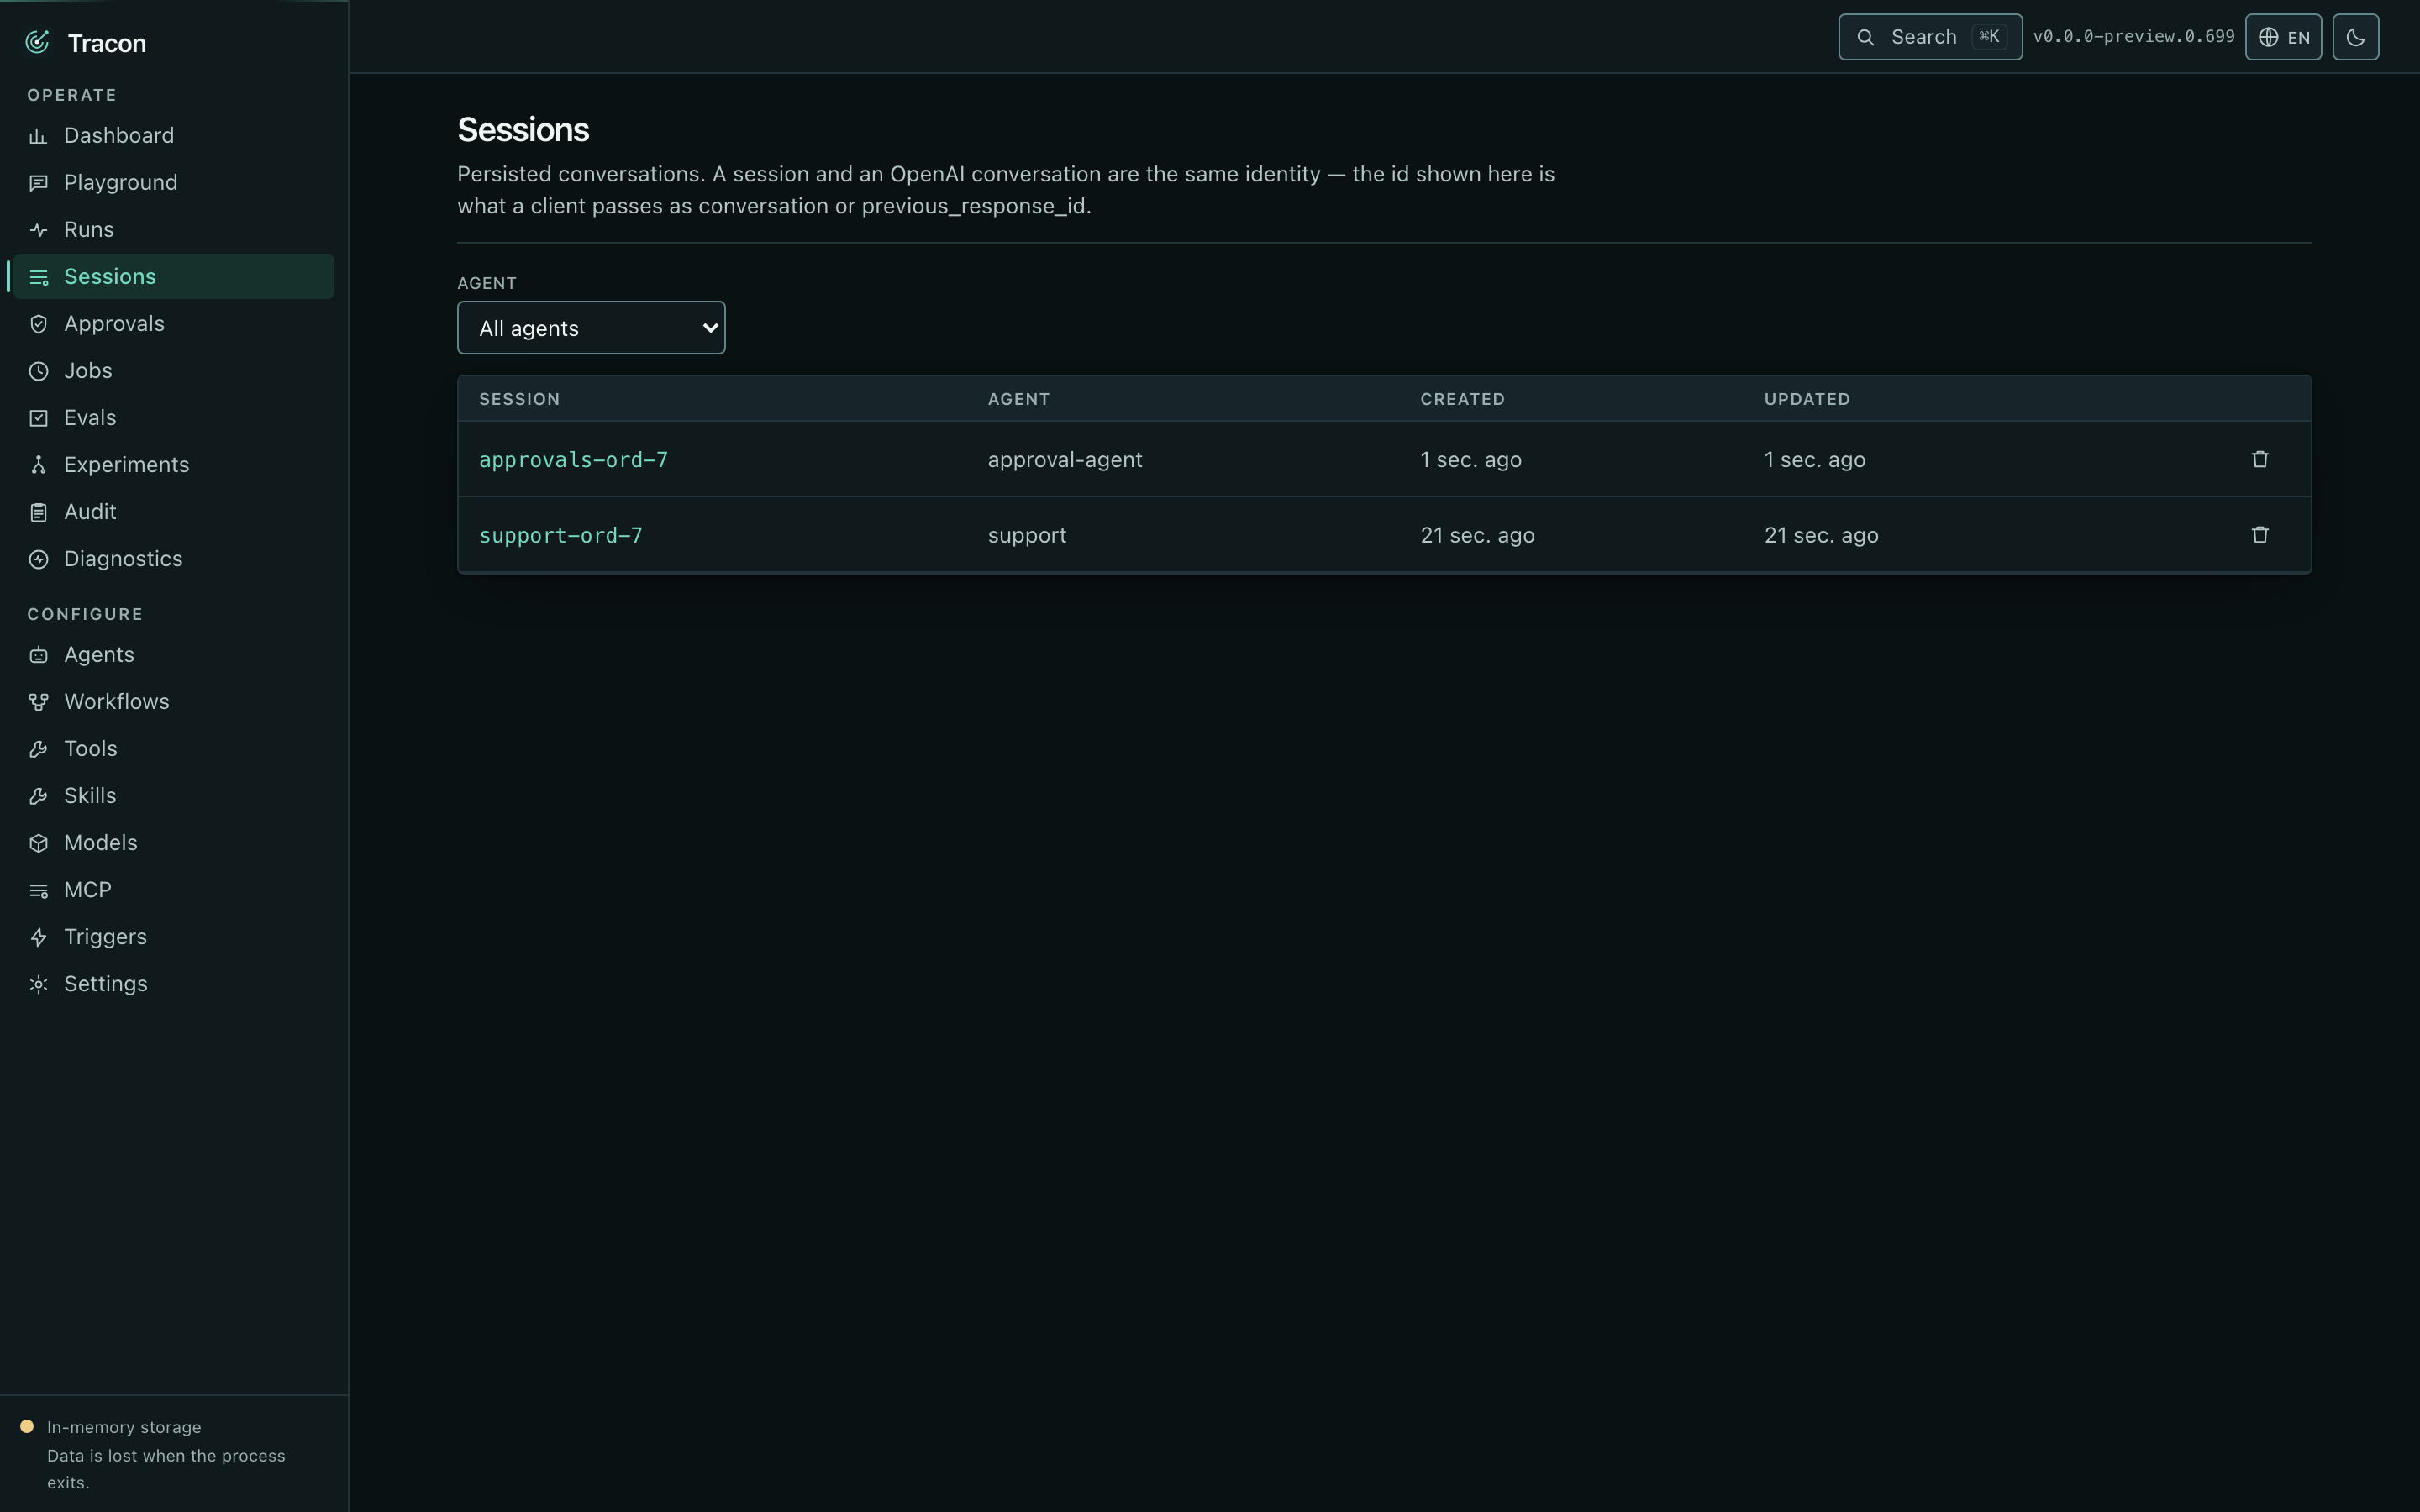Click the Sessions page heading
Image resolution: width=2420 pixels, height=1512 pixels.
pos(523,130)
